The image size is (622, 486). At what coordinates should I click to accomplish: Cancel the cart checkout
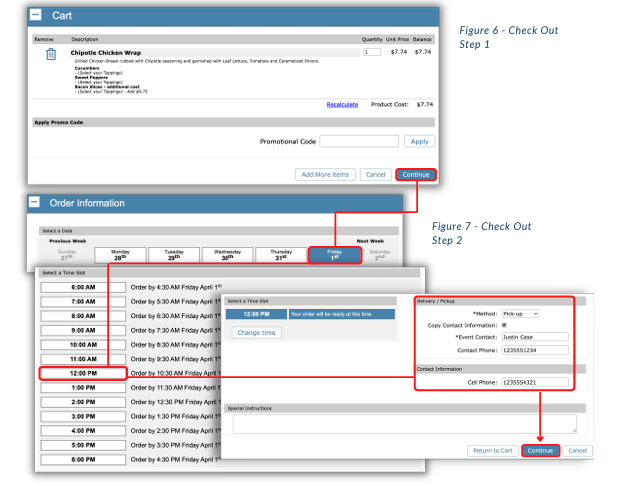coord(375,175)
